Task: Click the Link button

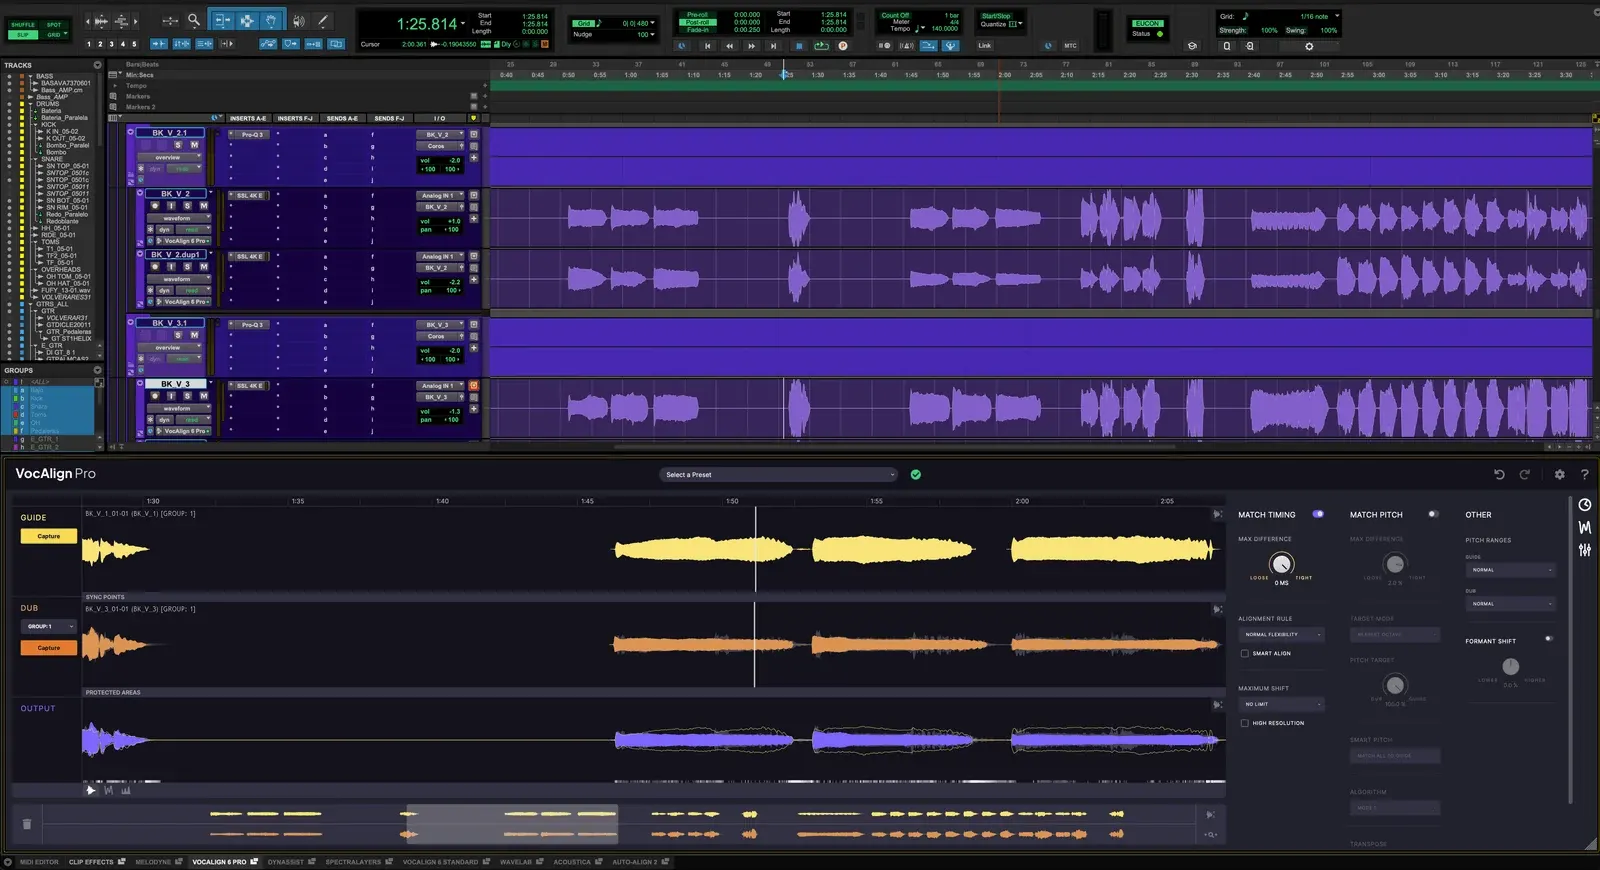Action: point(985,45)
